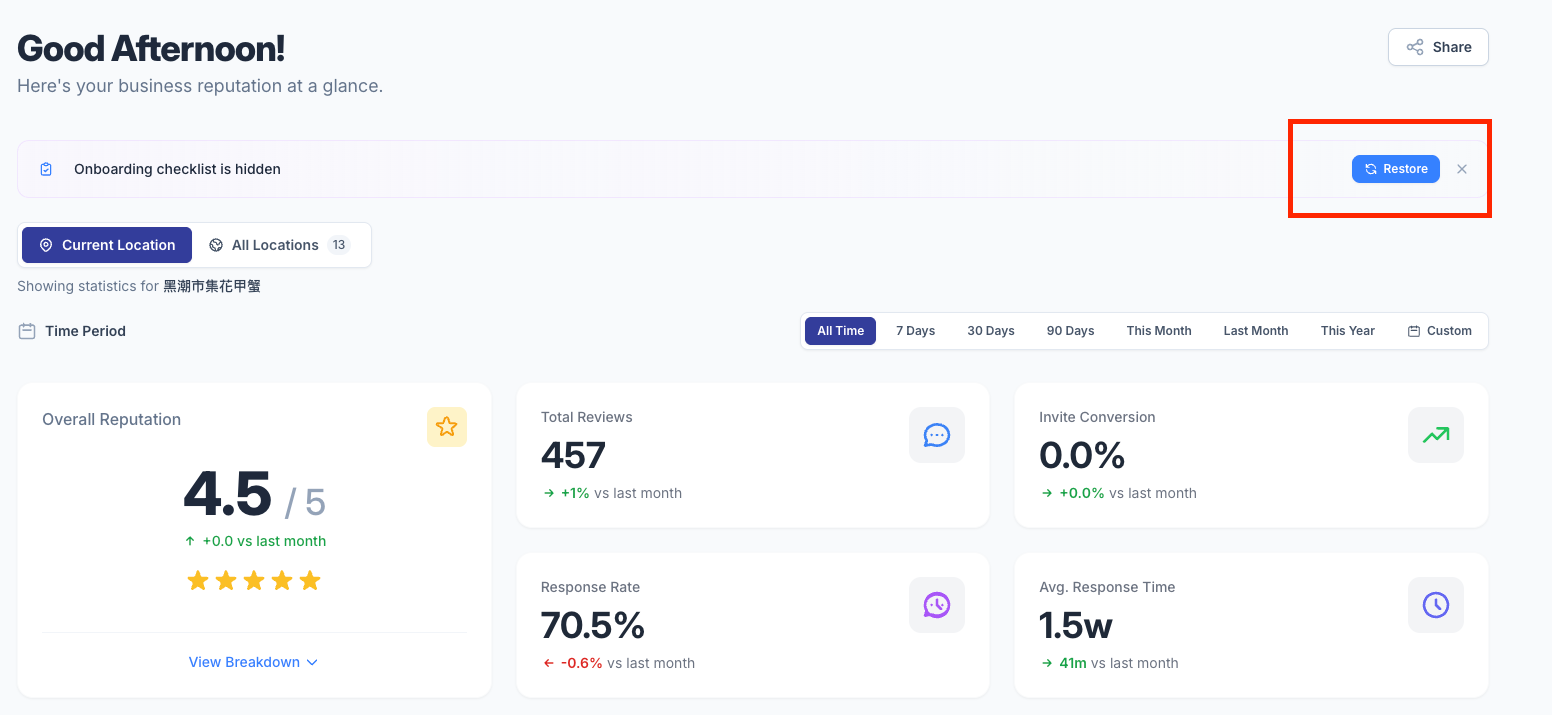The image size is (1552, 726).
Task: Click the five-star rating row
Action: click(254, 580)
